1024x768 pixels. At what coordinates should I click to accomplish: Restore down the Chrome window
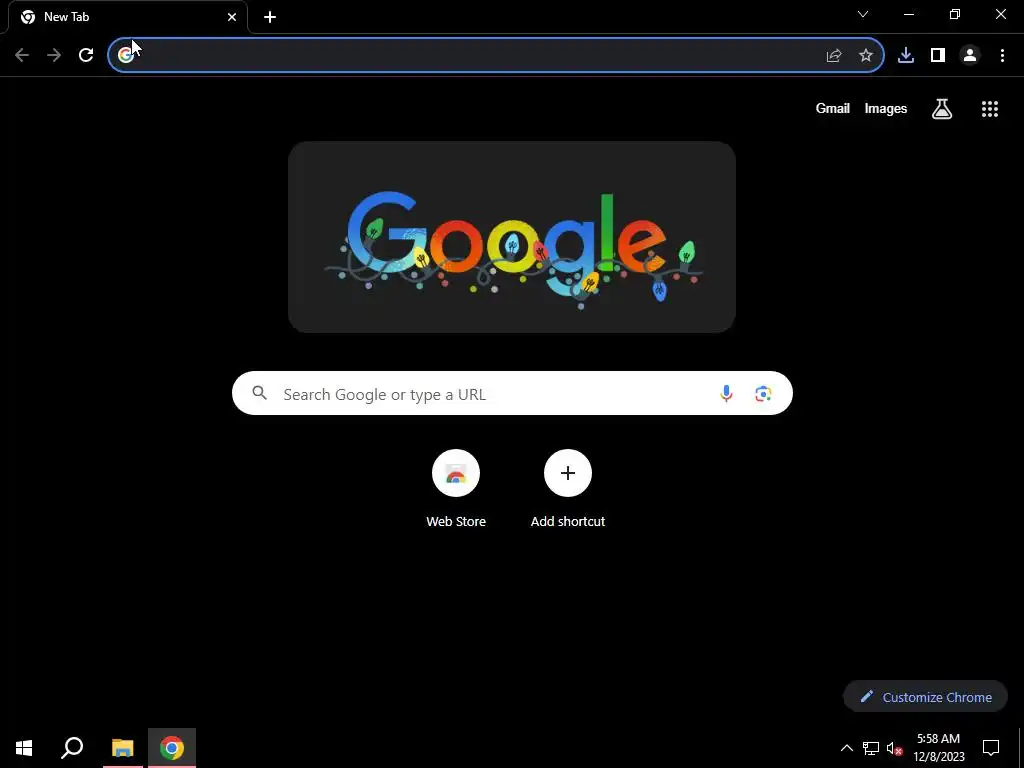point(955,14)
